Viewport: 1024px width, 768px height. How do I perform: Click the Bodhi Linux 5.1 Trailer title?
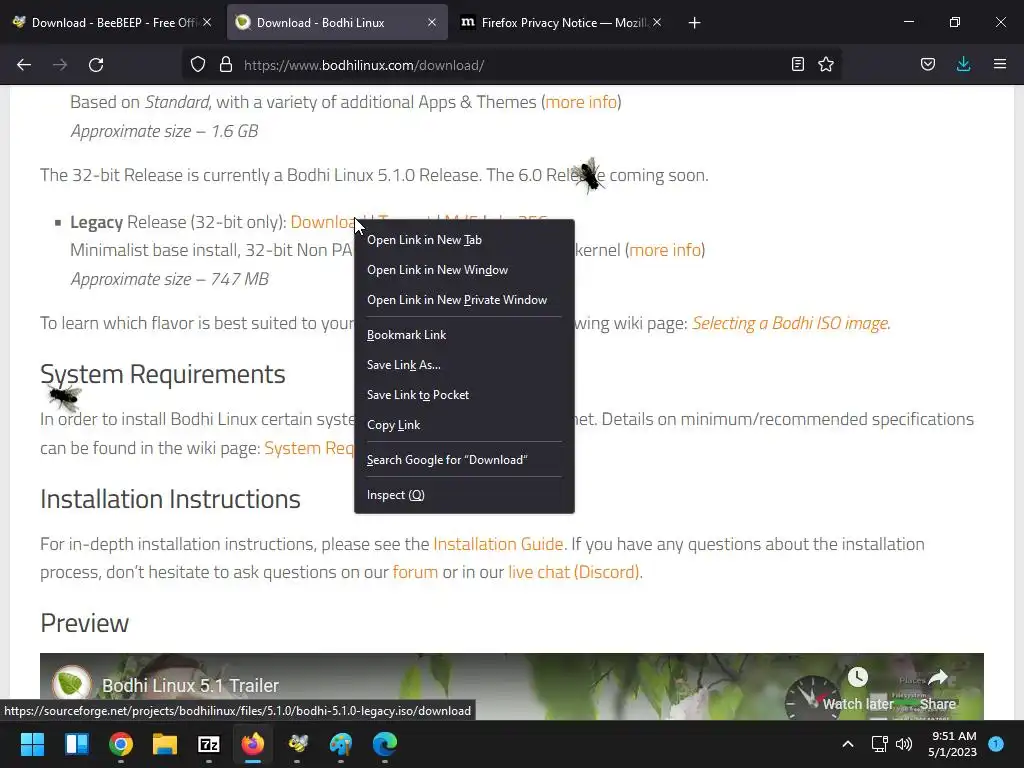(190, 686)
